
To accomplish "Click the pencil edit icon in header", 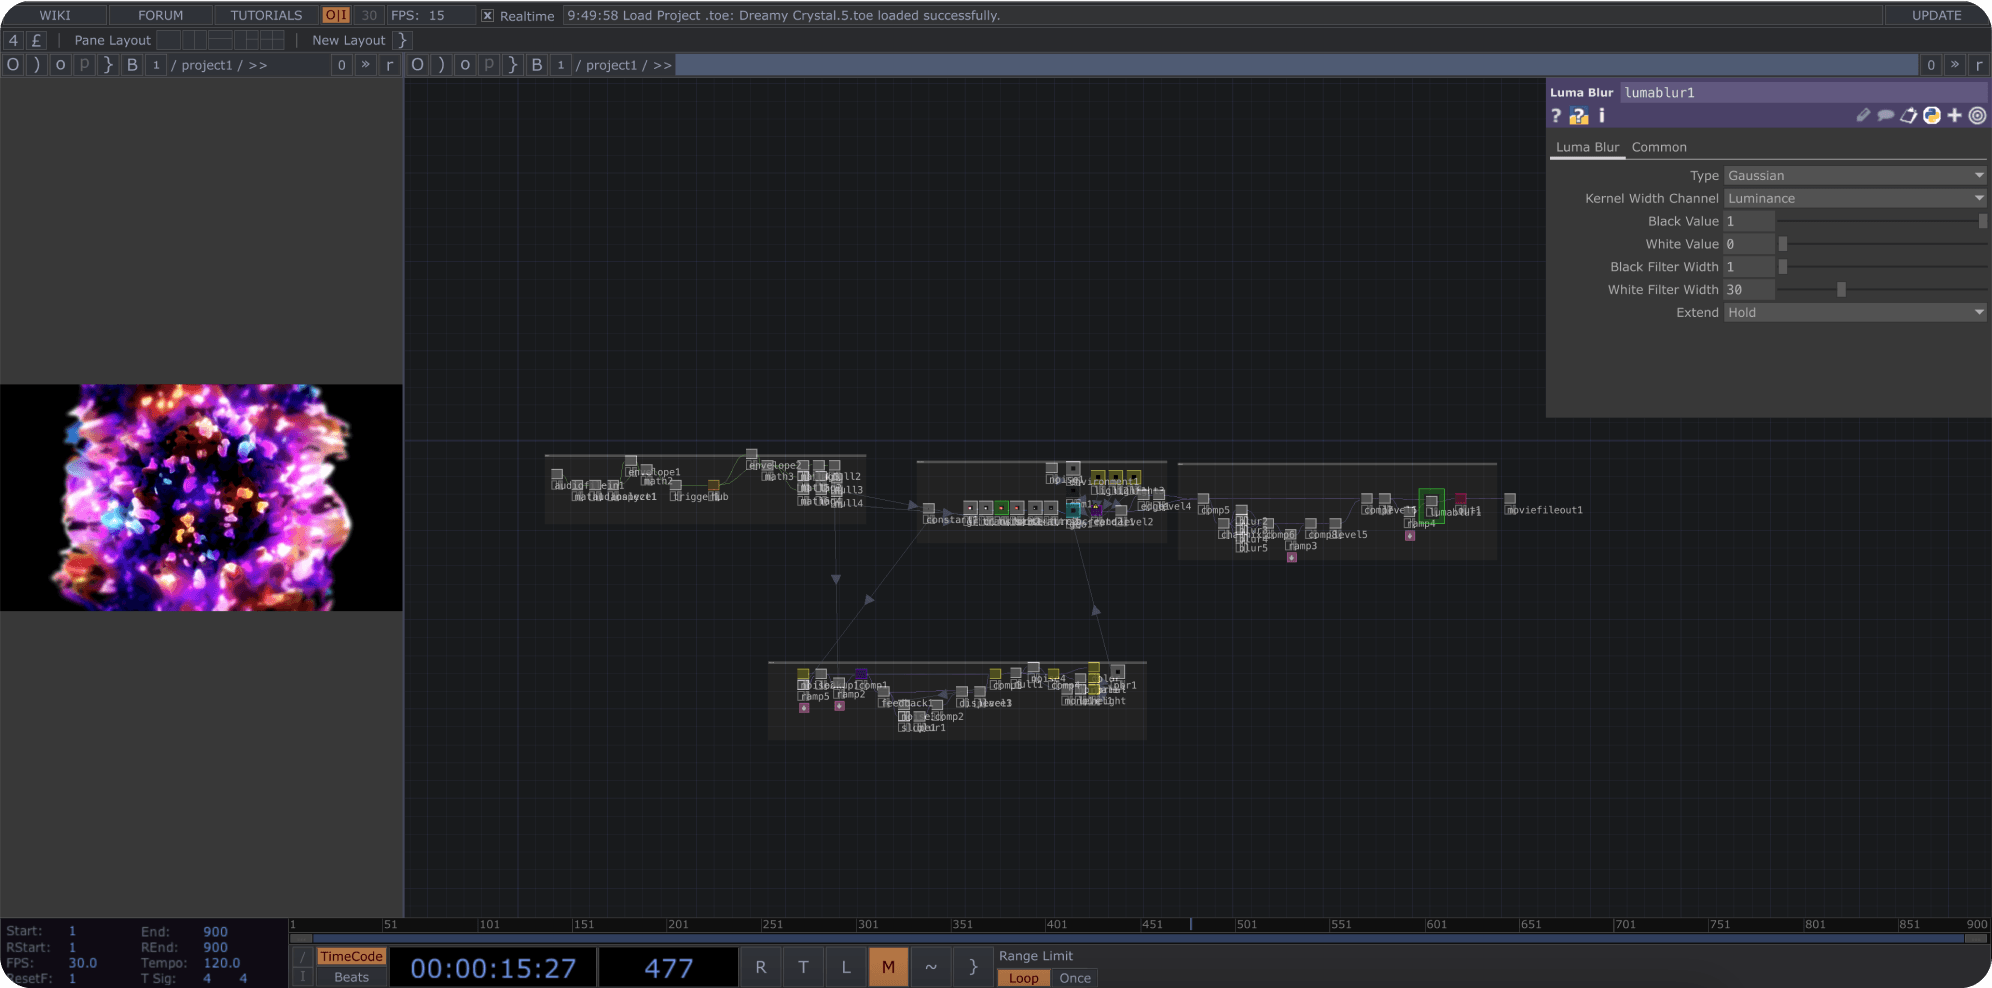I will coord(1863,116).
